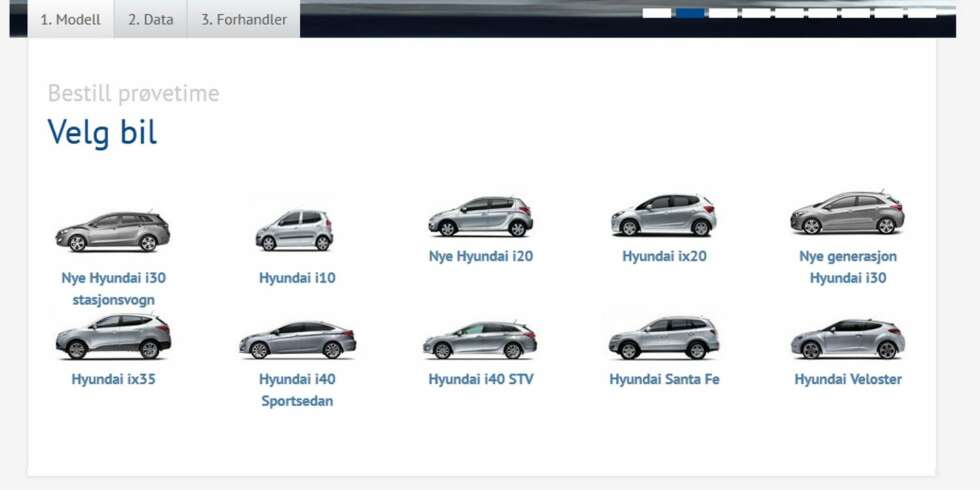This screenshot has width=980, height=490.
Task: Open the Hyundai i10 text link
Action: pyautogui.click(x=297, y=278)
